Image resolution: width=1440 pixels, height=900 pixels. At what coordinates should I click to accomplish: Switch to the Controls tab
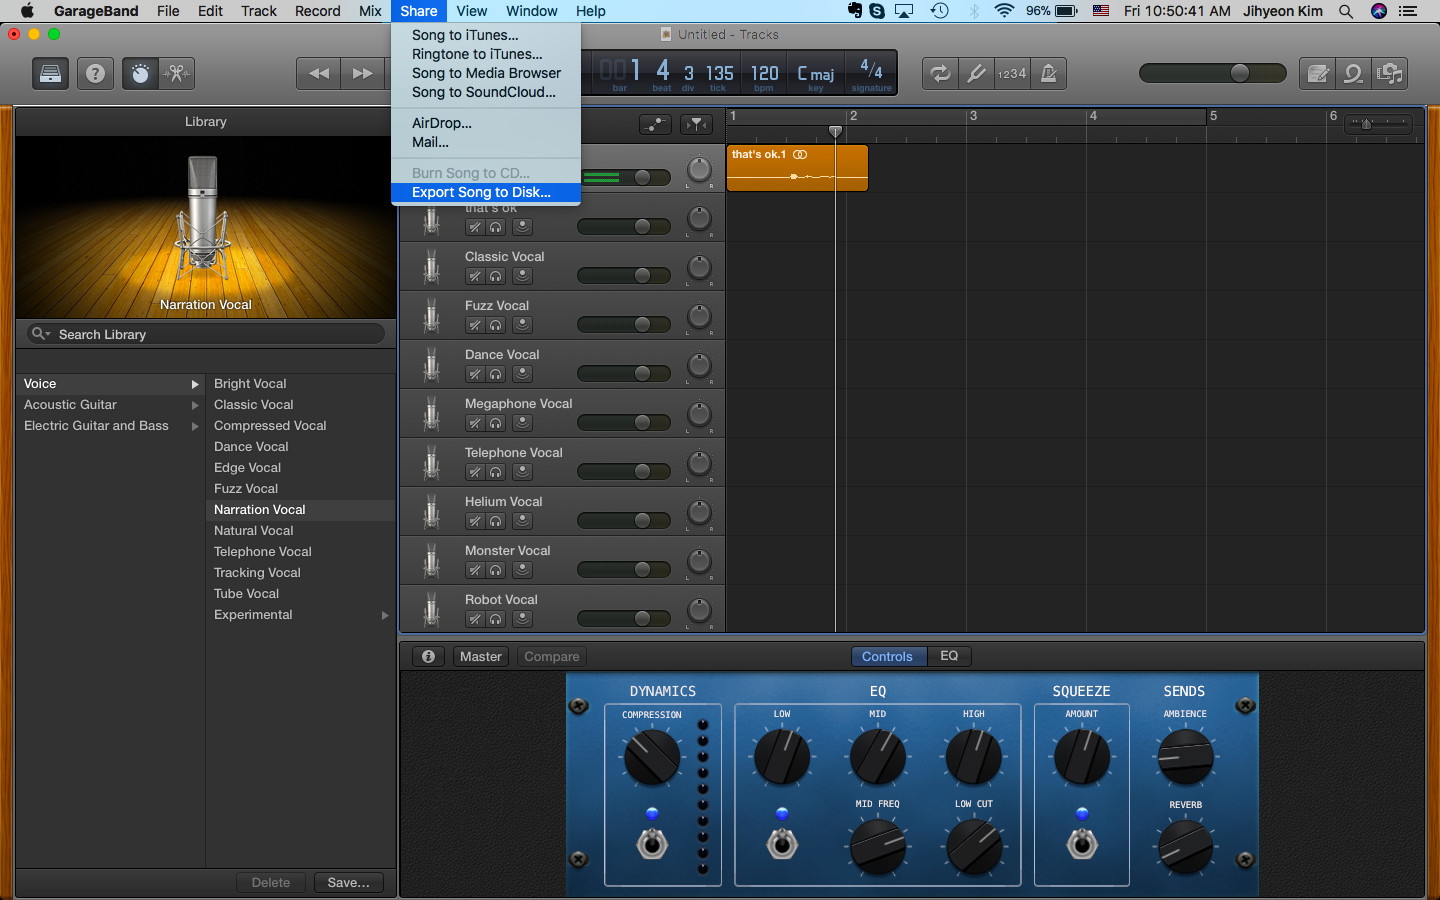tap(887, 656)
